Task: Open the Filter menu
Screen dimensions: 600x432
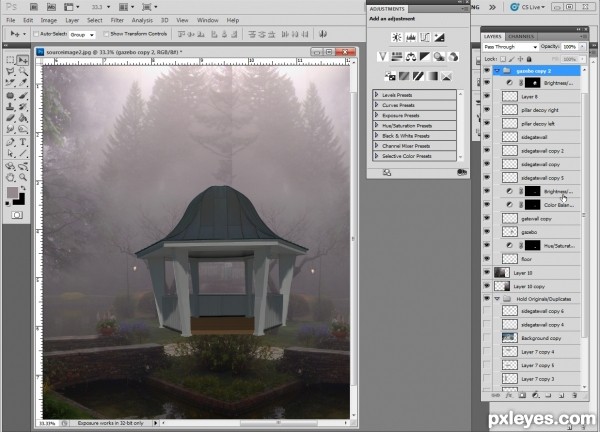Action: [117, 20]
